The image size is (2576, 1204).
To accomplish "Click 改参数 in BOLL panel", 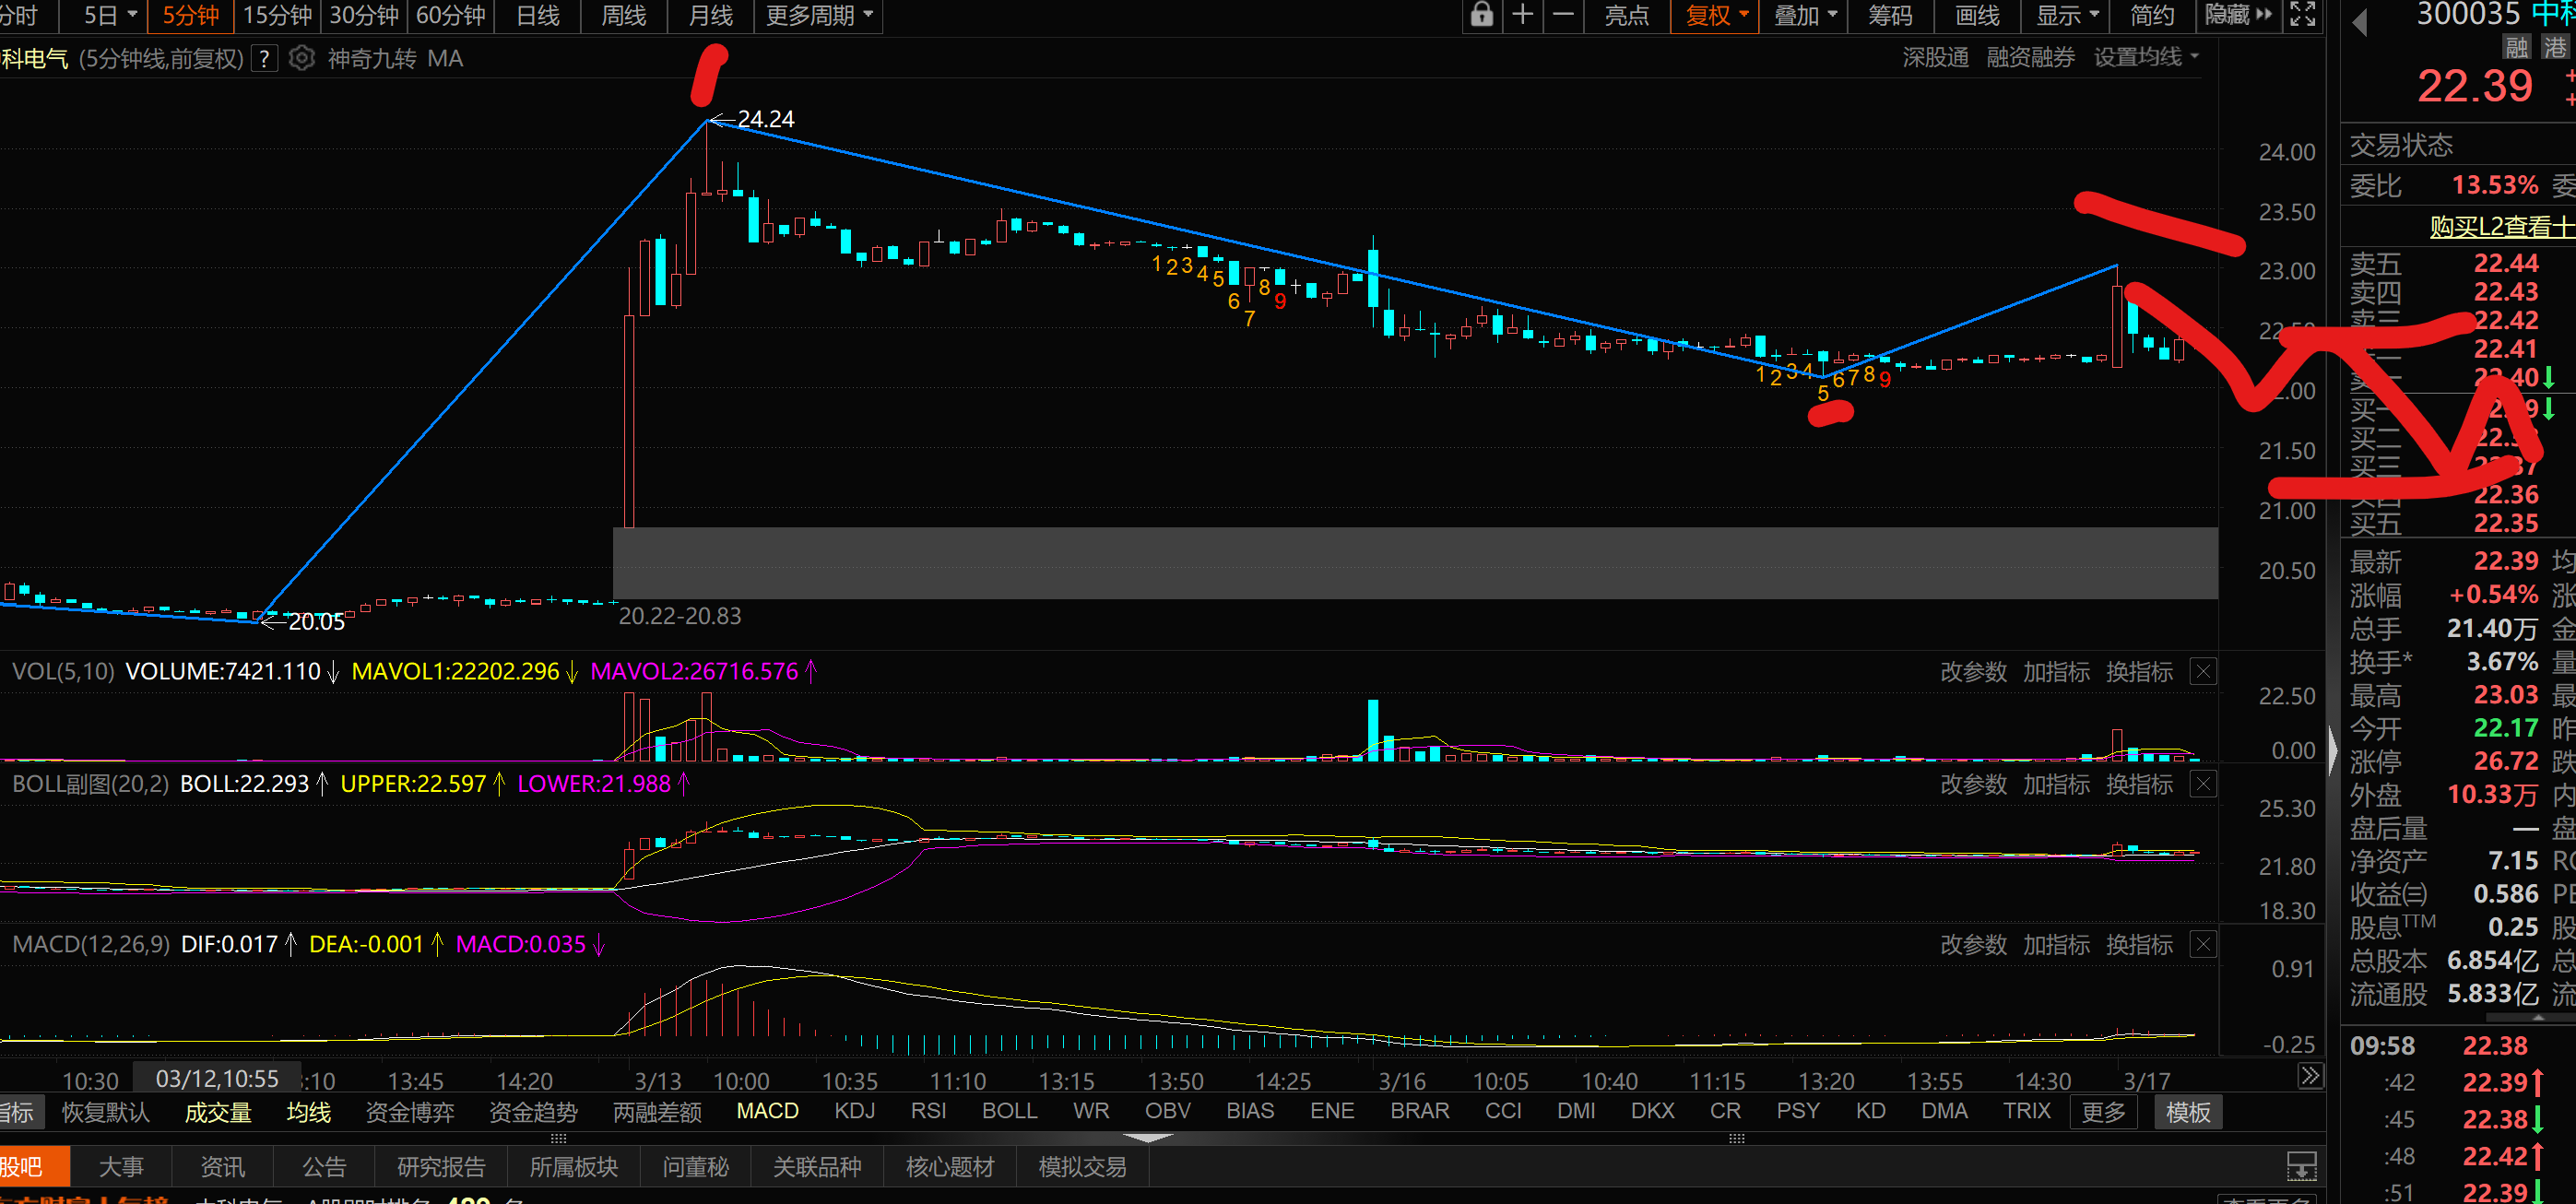I will 1973,785.
